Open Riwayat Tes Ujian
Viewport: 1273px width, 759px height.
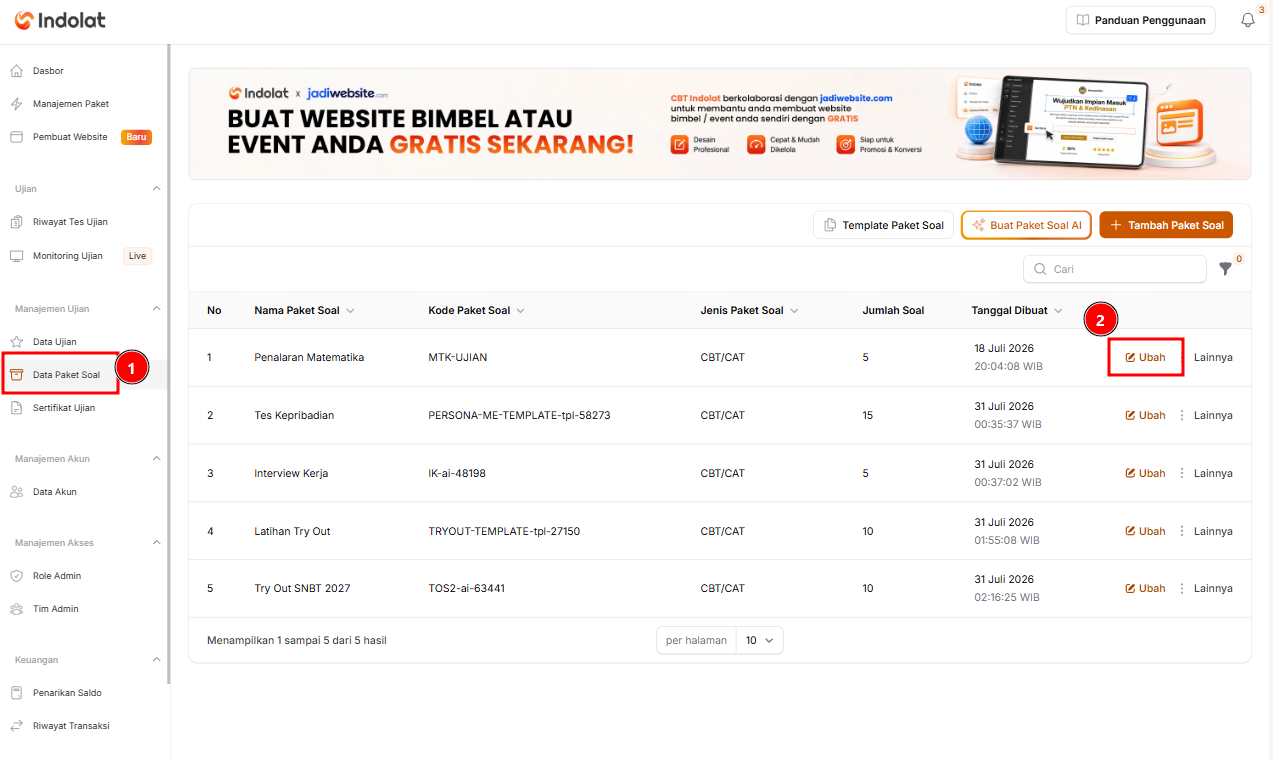tap(70, 222)
